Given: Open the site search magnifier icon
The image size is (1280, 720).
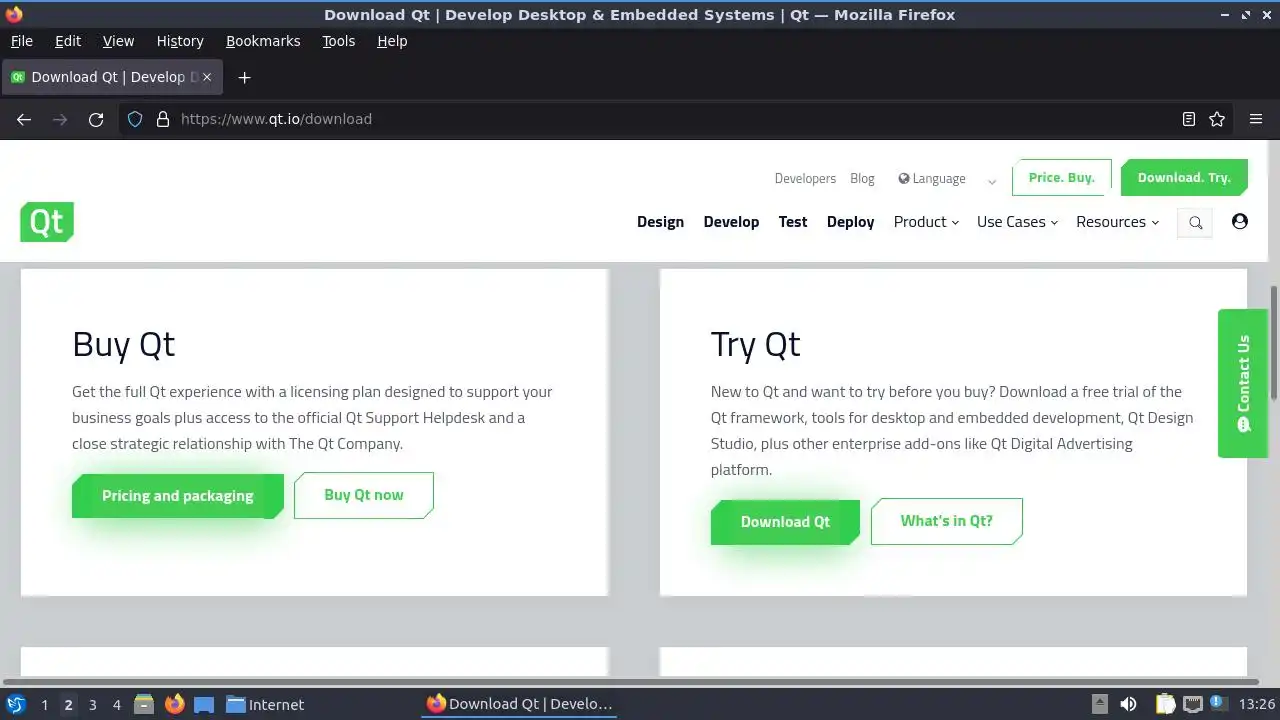Looking at the screenshot, I should click(1195, 223).
